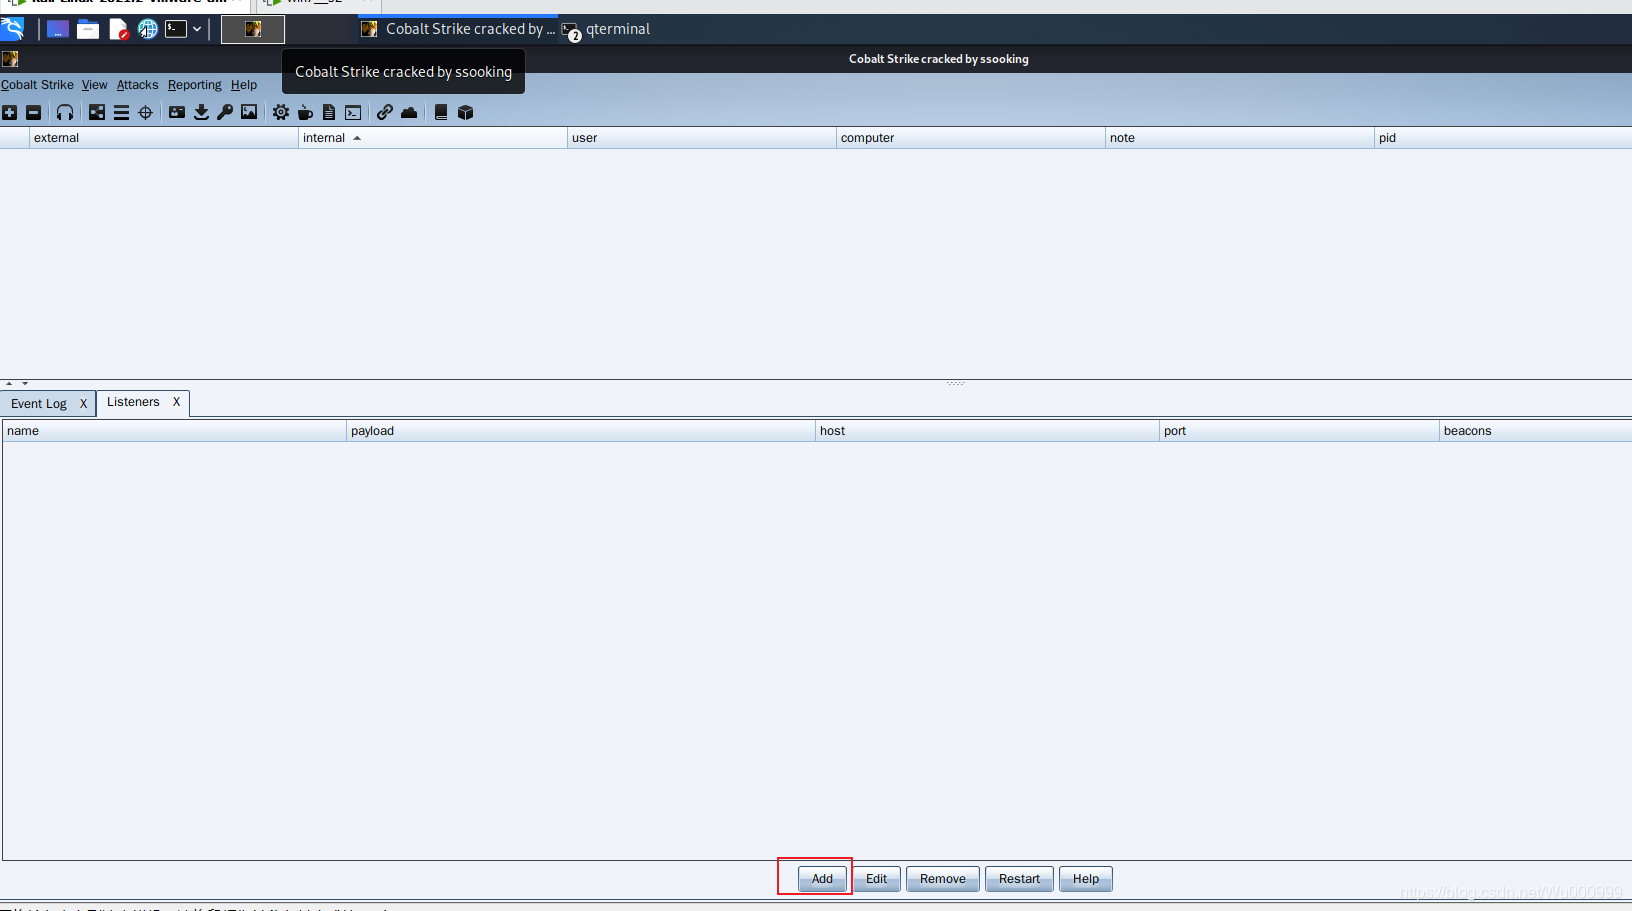Screen dimensions: 1632x911
Task: Click the MS Office Macro document icon
Action: coord(329,113)
